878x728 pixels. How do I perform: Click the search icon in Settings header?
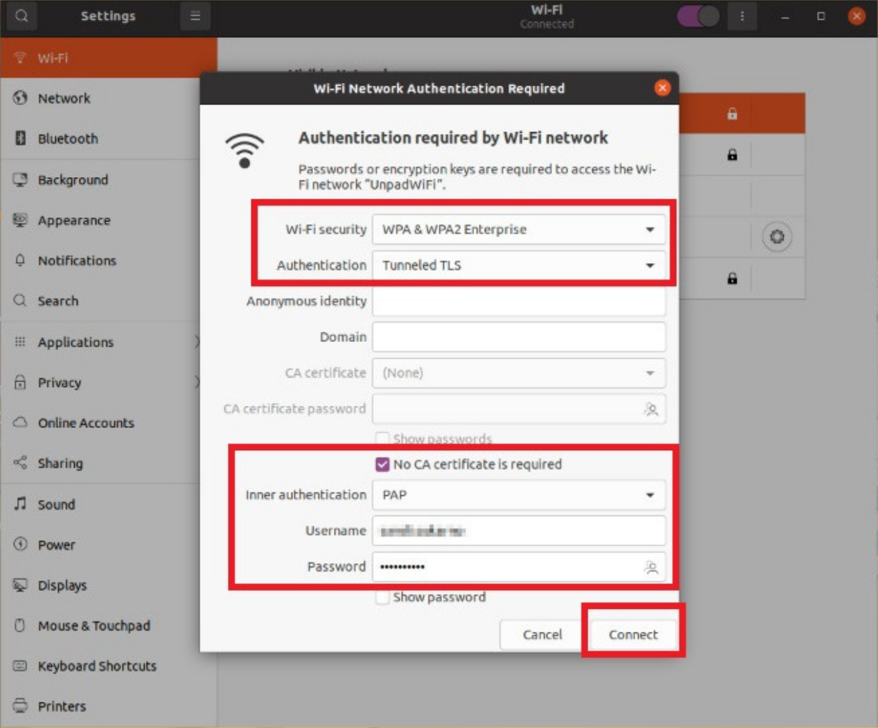tap(22, 16)
